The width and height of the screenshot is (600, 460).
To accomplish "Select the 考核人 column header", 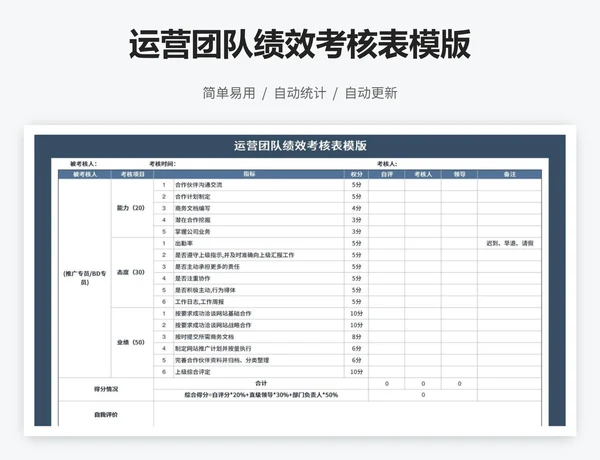I will [x=423, y=174].
